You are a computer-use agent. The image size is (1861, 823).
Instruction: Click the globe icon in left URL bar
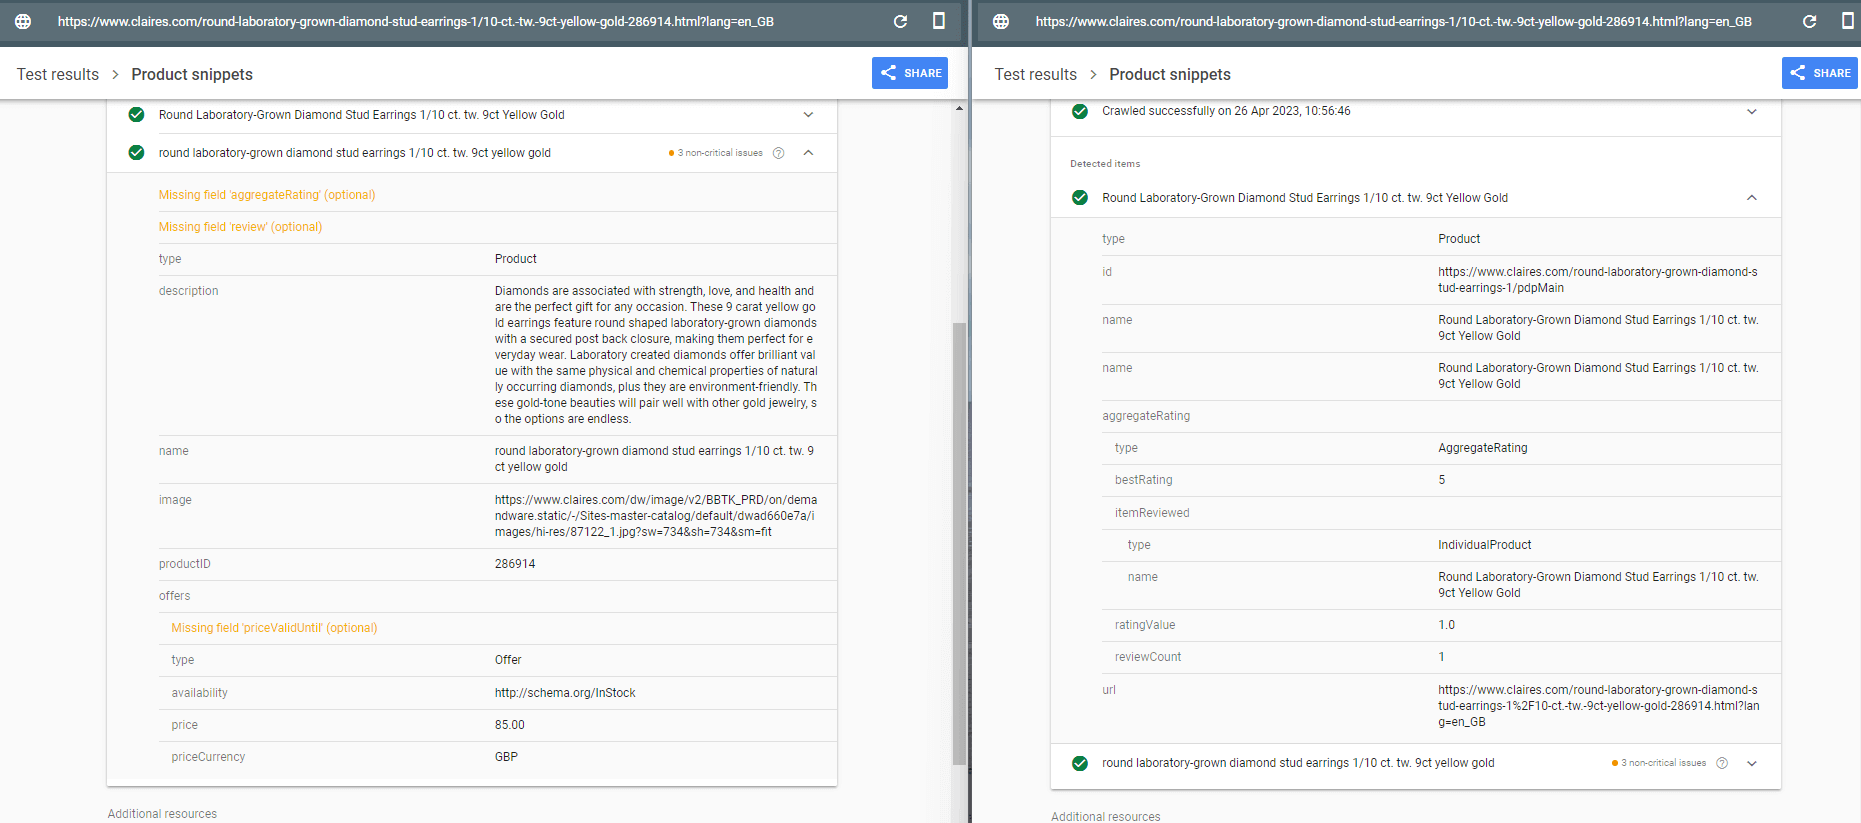tap(23, 21)
